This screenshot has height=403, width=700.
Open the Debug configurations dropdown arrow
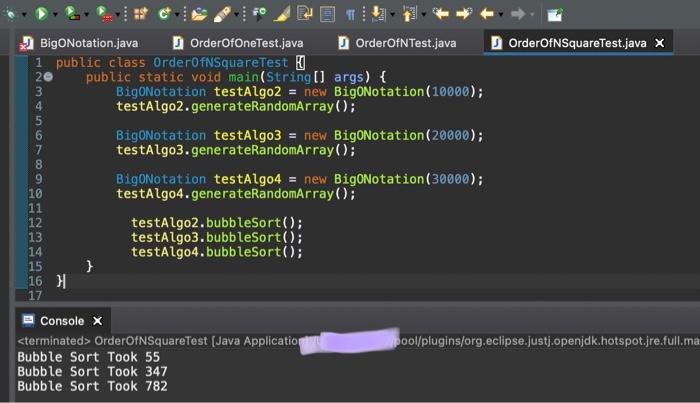pyautogui.click(x=24, y=15)
